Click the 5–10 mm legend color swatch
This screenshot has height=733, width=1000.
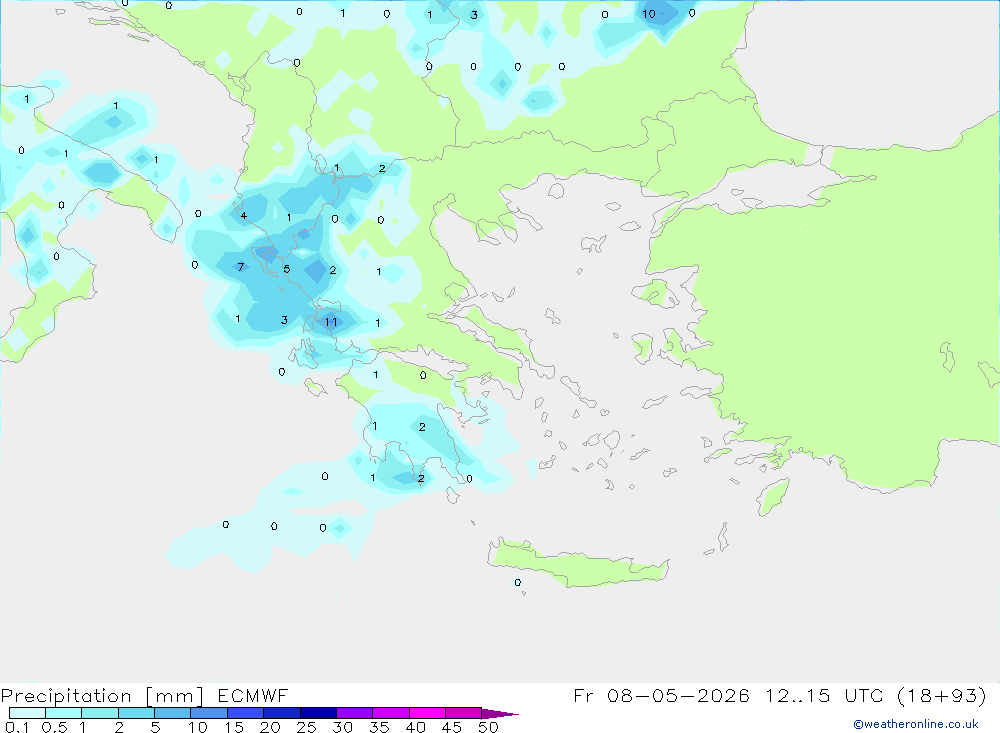coord(172,713)
